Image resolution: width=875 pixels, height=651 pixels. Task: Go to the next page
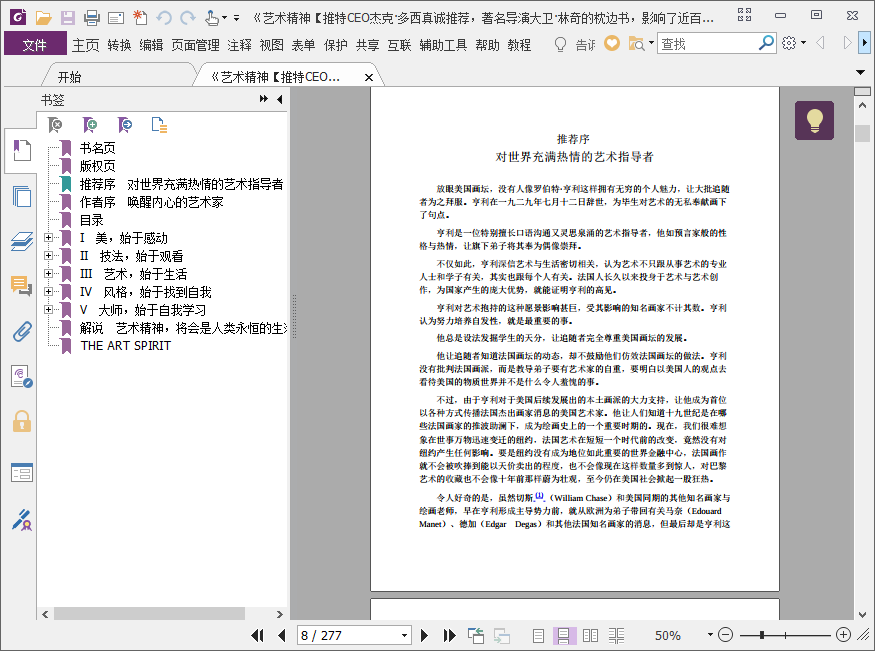point(424,635)
